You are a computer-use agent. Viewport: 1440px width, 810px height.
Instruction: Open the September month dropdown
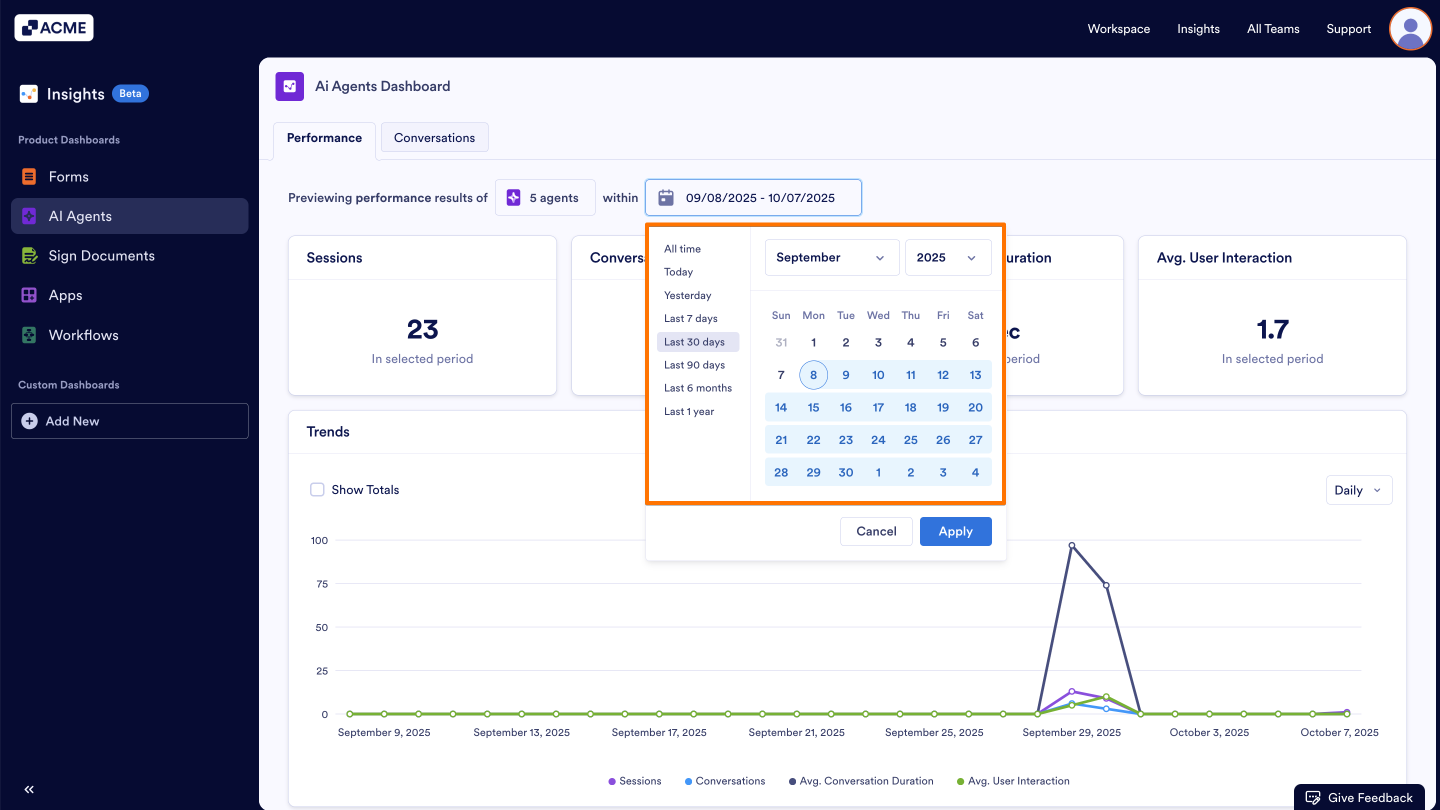pyautogui.click(x=831, y=257)
